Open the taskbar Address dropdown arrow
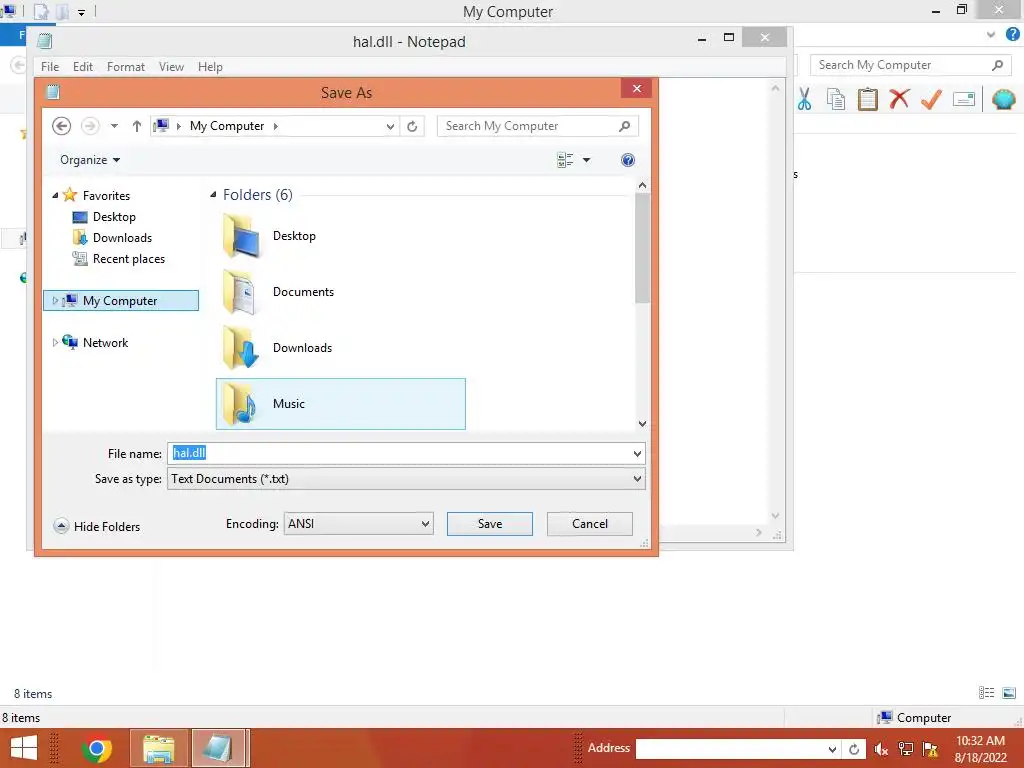1024x768 pixels. [x=832, y=749]
